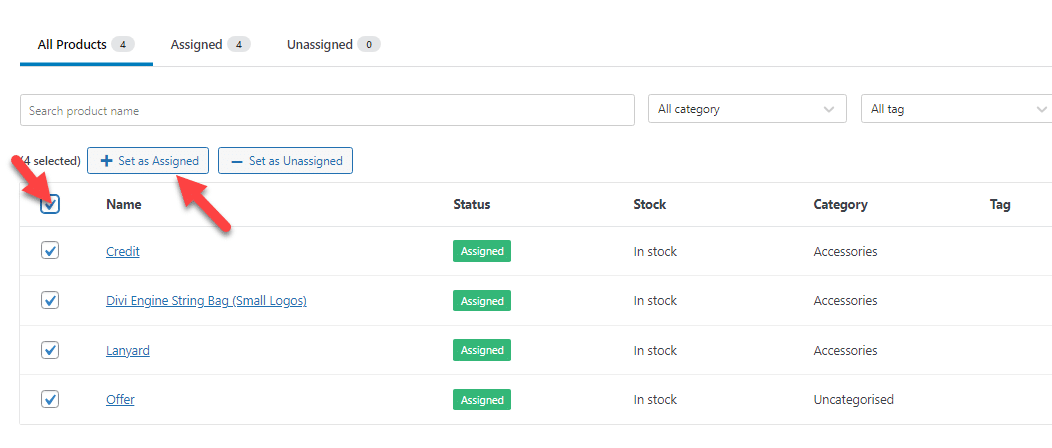This screenshot has height=448, width=1052.
Task: Switch to the Assigned tab
Action: point(211,45)
